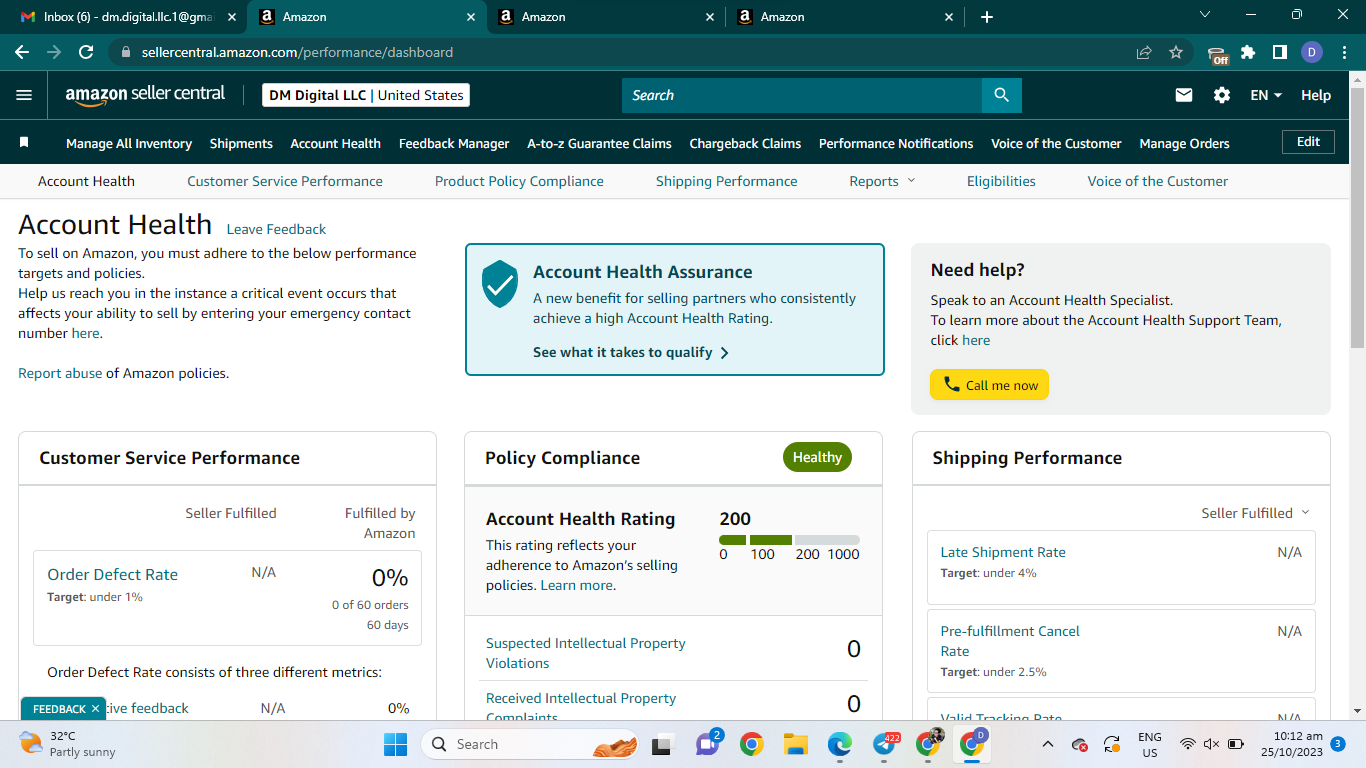The width and height of the screenshot is (1366, 768).
Task: Open A-to-z Guarantee Claims
Action: (599, 143)
